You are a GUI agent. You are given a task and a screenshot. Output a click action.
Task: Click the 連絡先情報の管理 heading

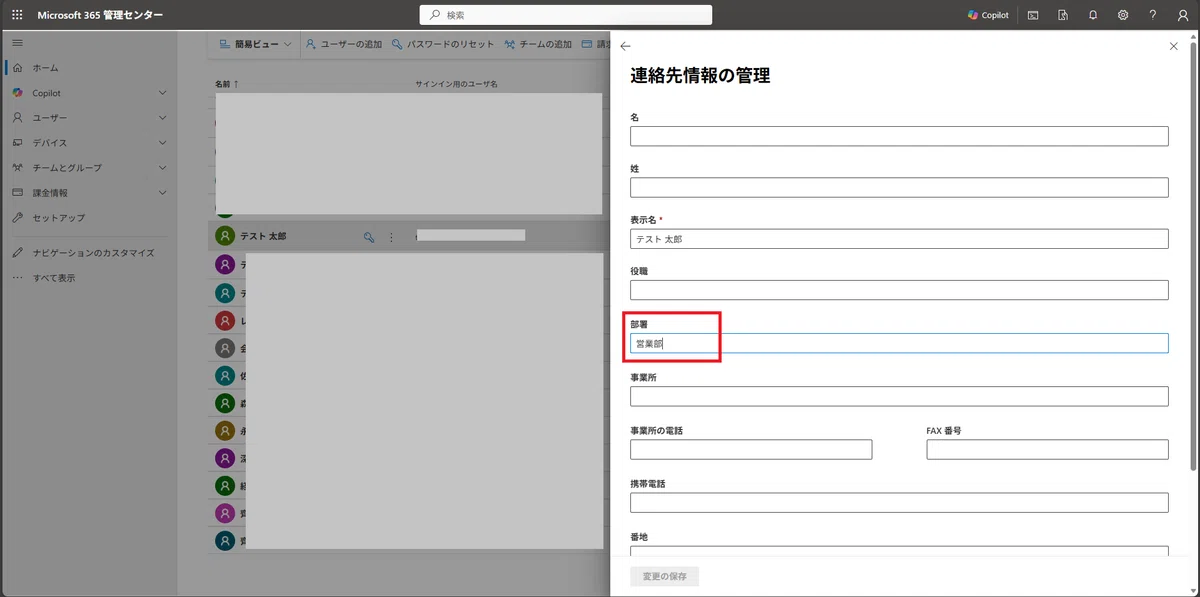click(700, 75)
